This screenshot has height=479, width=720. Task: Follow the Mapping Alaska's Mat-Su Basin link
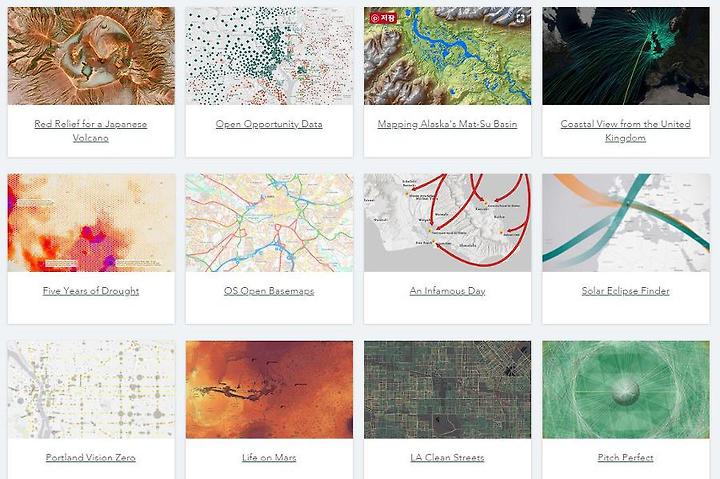(x=447, y=124)
